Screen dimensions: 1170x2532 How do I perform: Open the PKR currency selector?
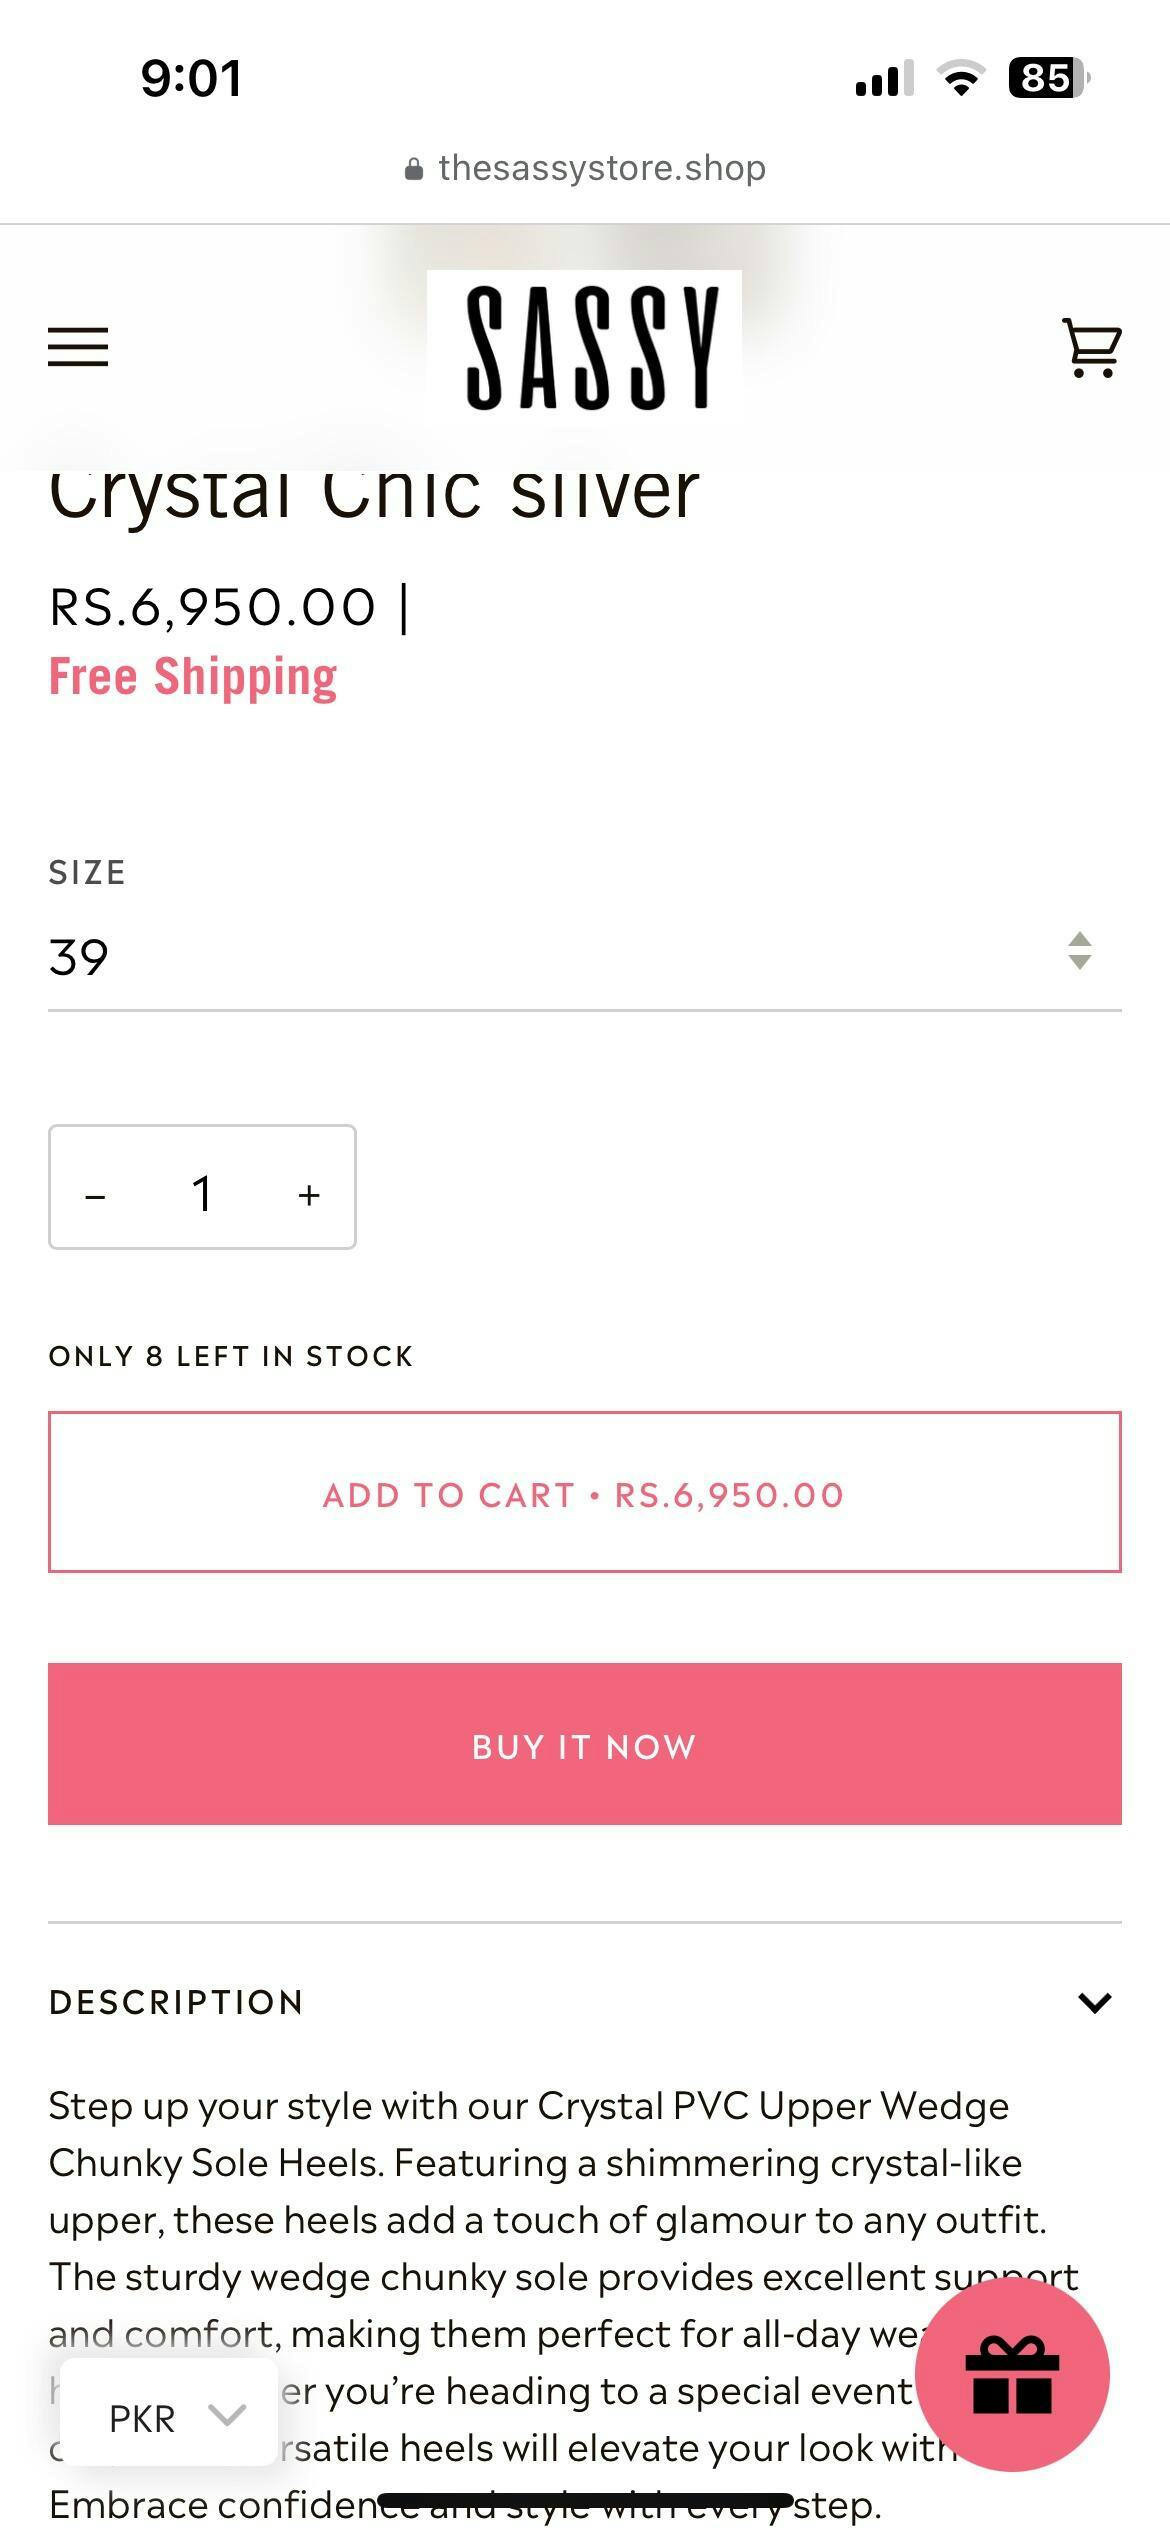click(170, 2416)
